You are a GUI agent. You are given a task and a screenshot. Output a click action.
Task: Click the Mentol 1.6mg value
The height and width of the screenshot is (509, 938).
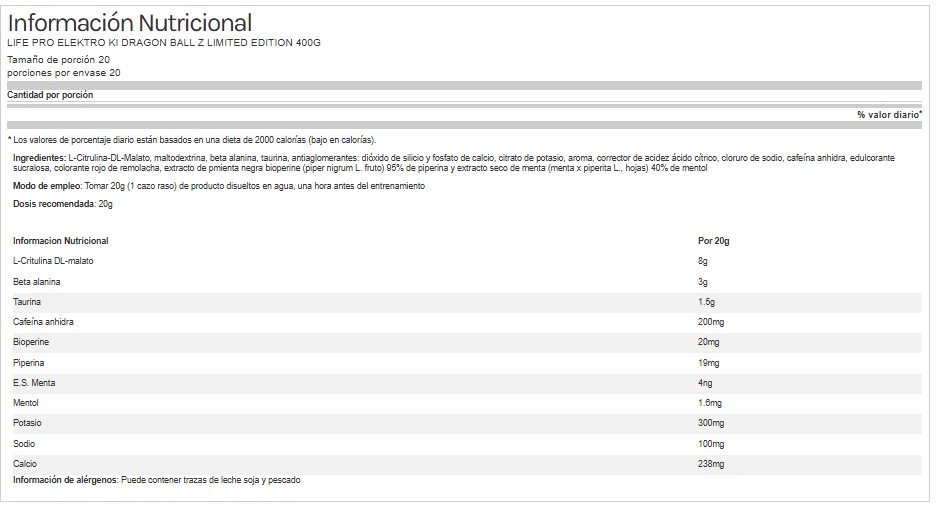709,403
